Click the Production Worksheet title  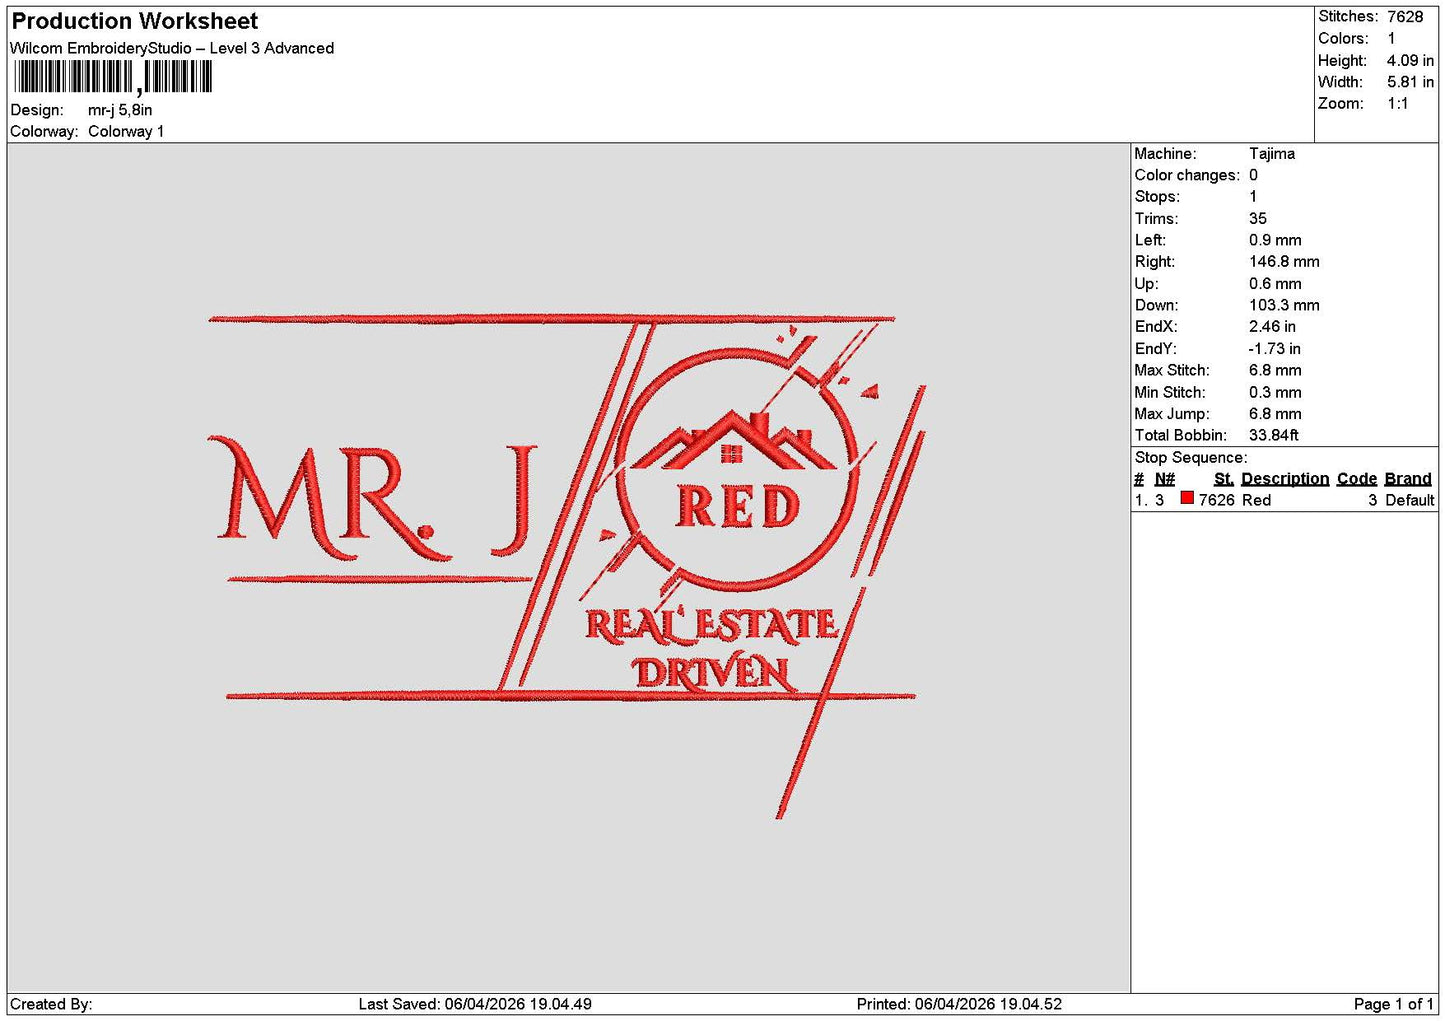tap(134, 21)
